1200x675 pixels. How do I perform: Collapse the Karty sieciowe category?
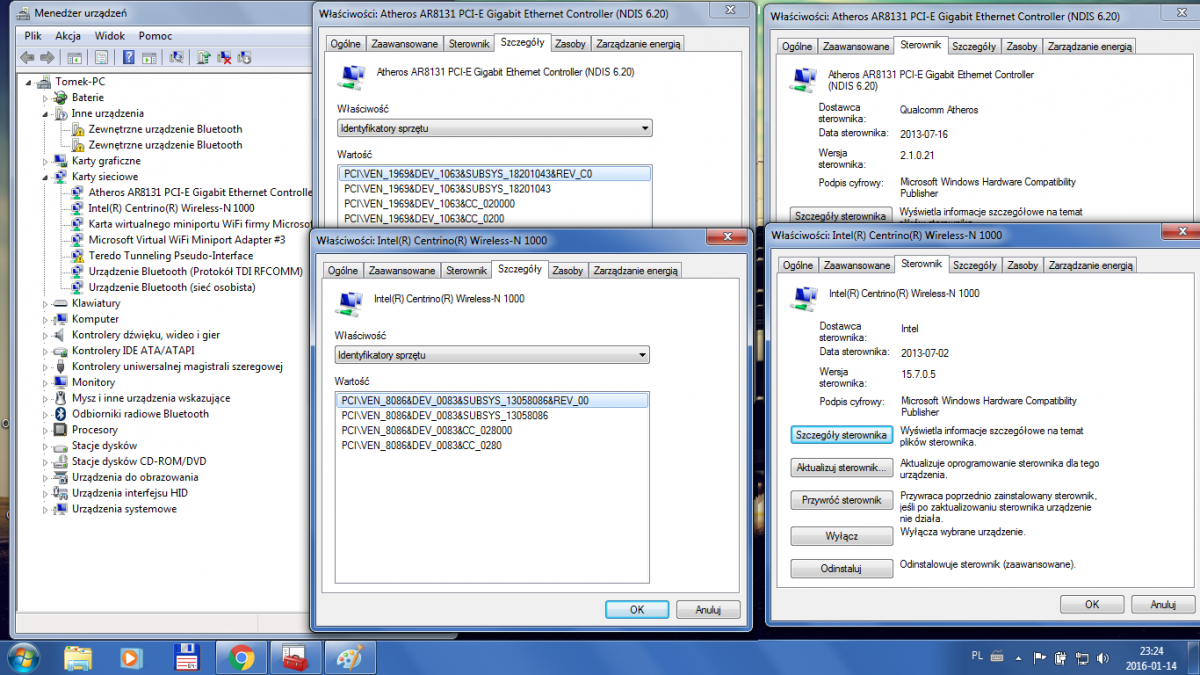click(x=45, y=177)
